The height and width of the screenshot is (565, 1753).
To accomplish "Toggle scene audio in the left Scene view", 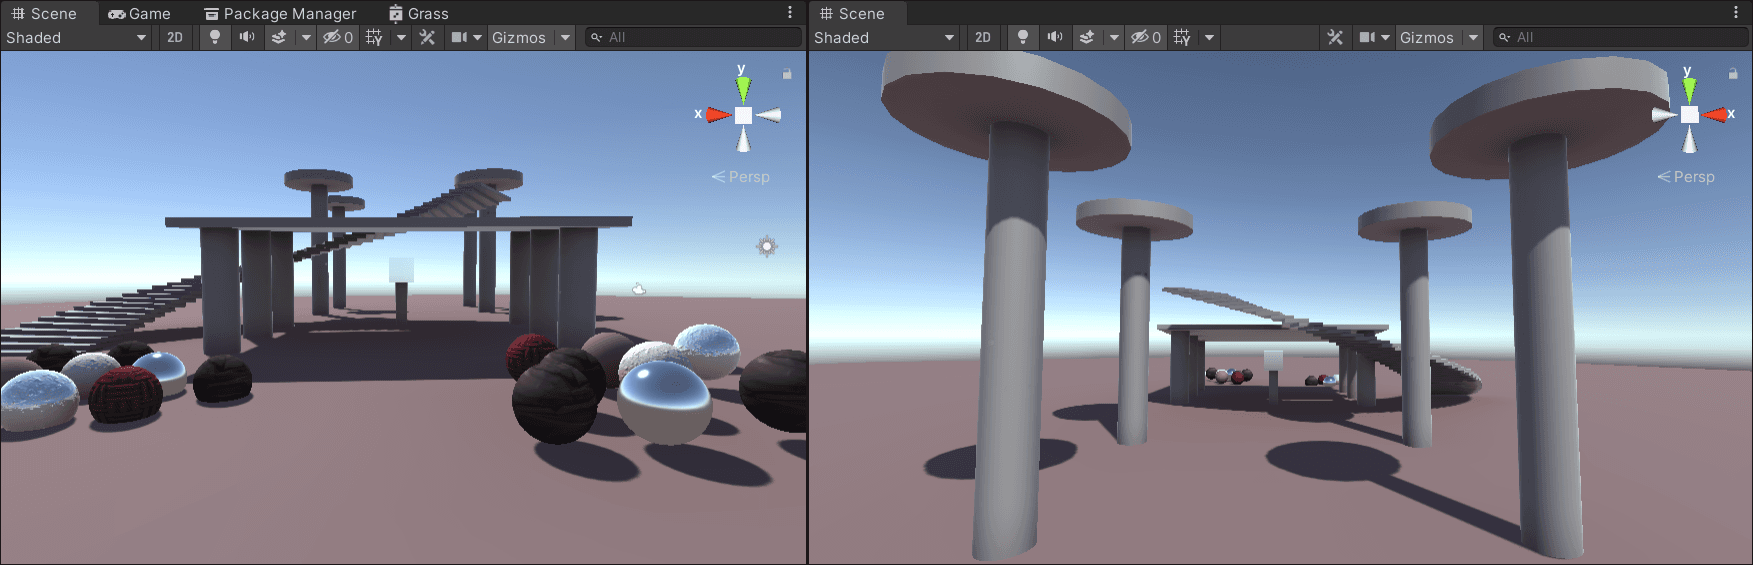I will click(246, 37).
